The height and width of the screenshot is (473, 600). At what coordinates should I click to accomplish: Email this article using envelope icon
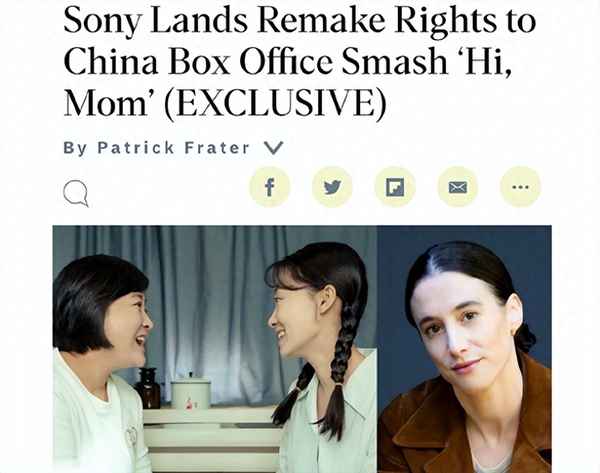[x=458, y=187]
